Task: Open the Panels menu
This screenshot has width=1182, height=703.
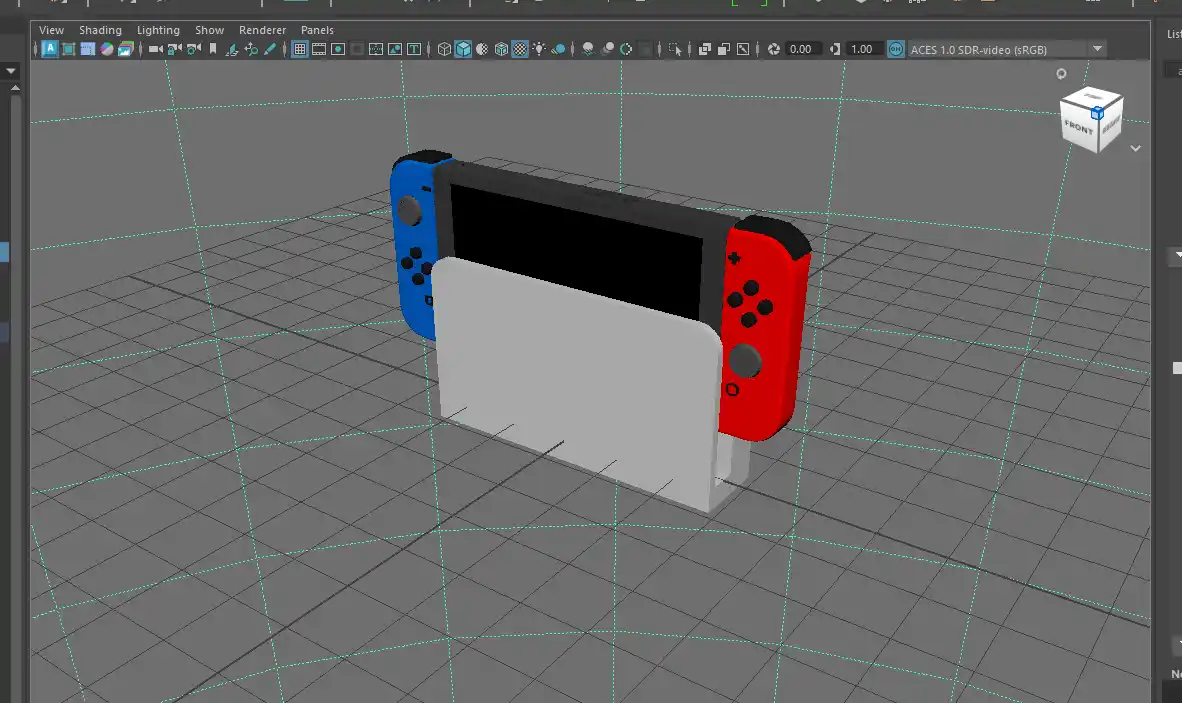Action: tap(317, 30)
